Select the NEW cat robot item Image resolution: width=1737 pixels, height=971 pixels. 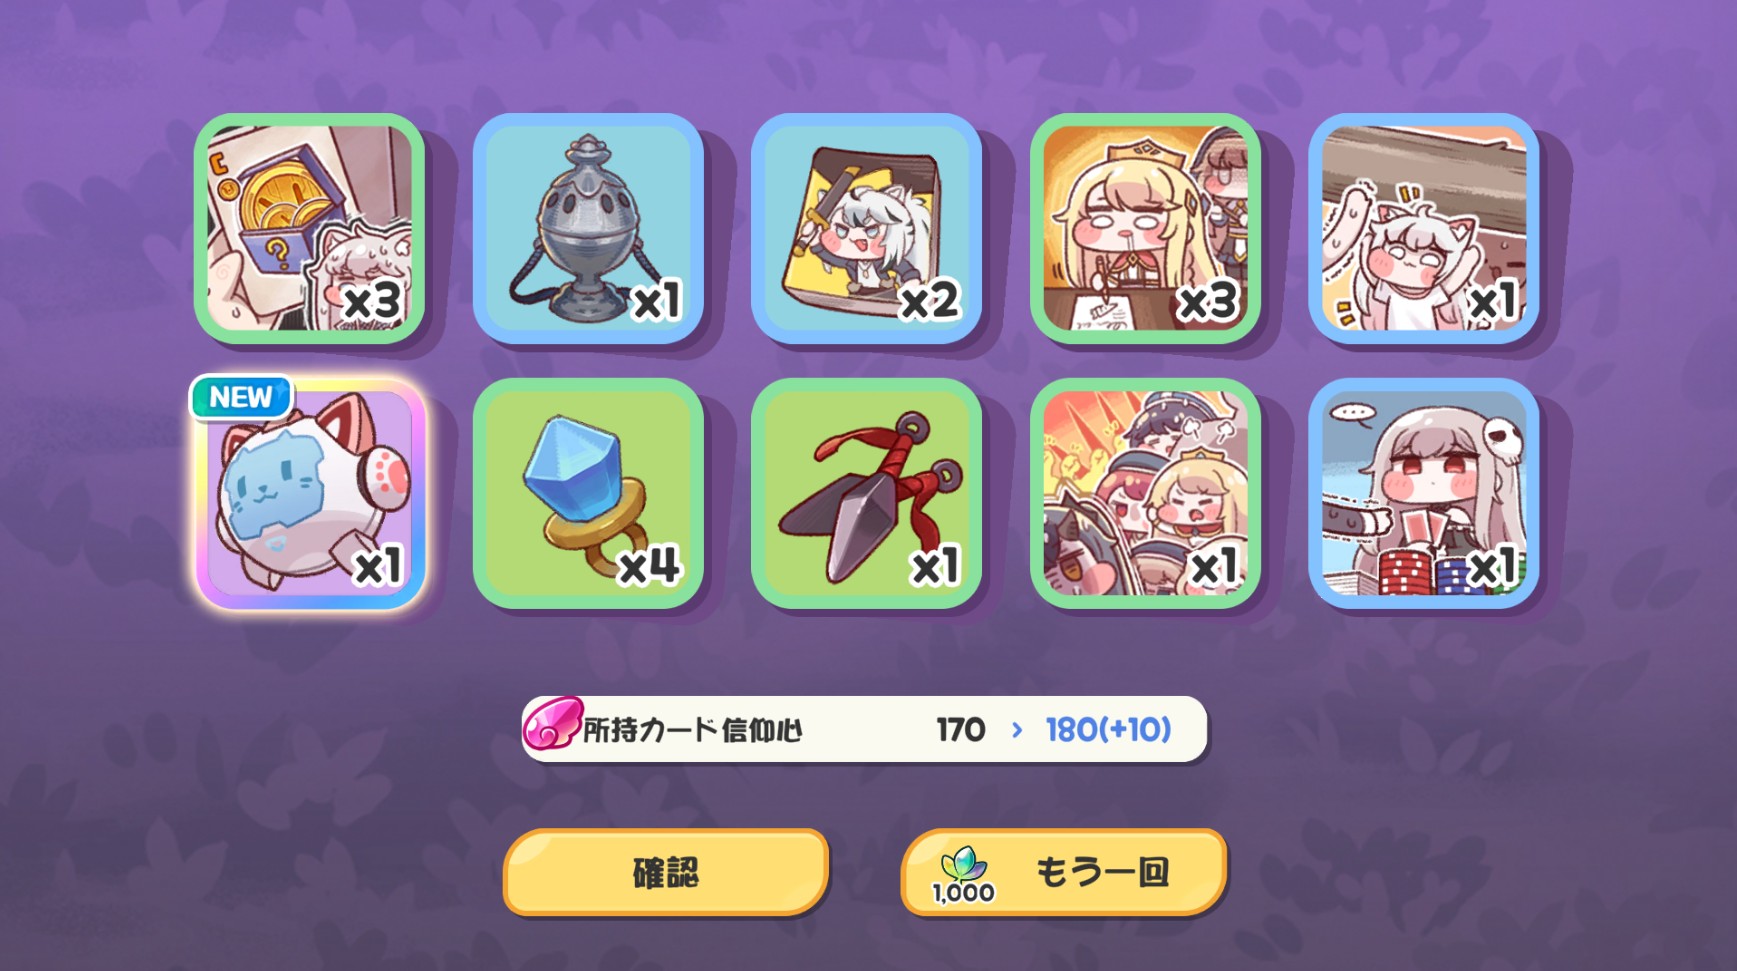311,494
